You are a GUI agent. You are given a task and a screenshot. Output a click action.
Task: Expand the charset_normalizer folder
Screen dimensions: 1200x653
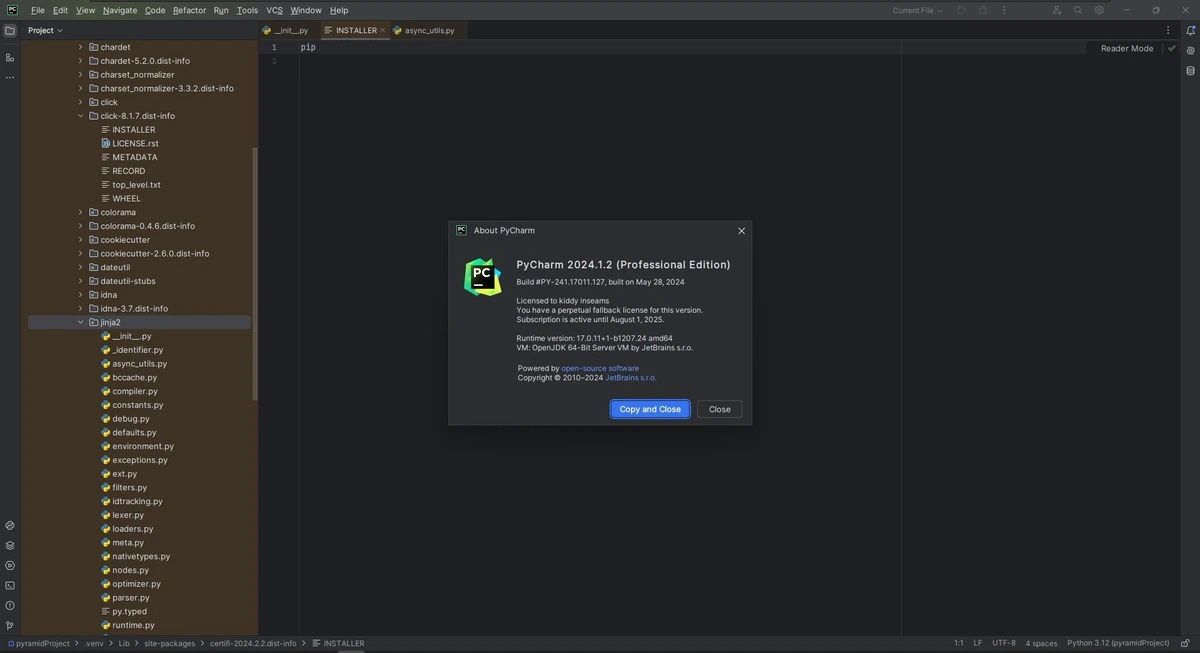point(81,74)
